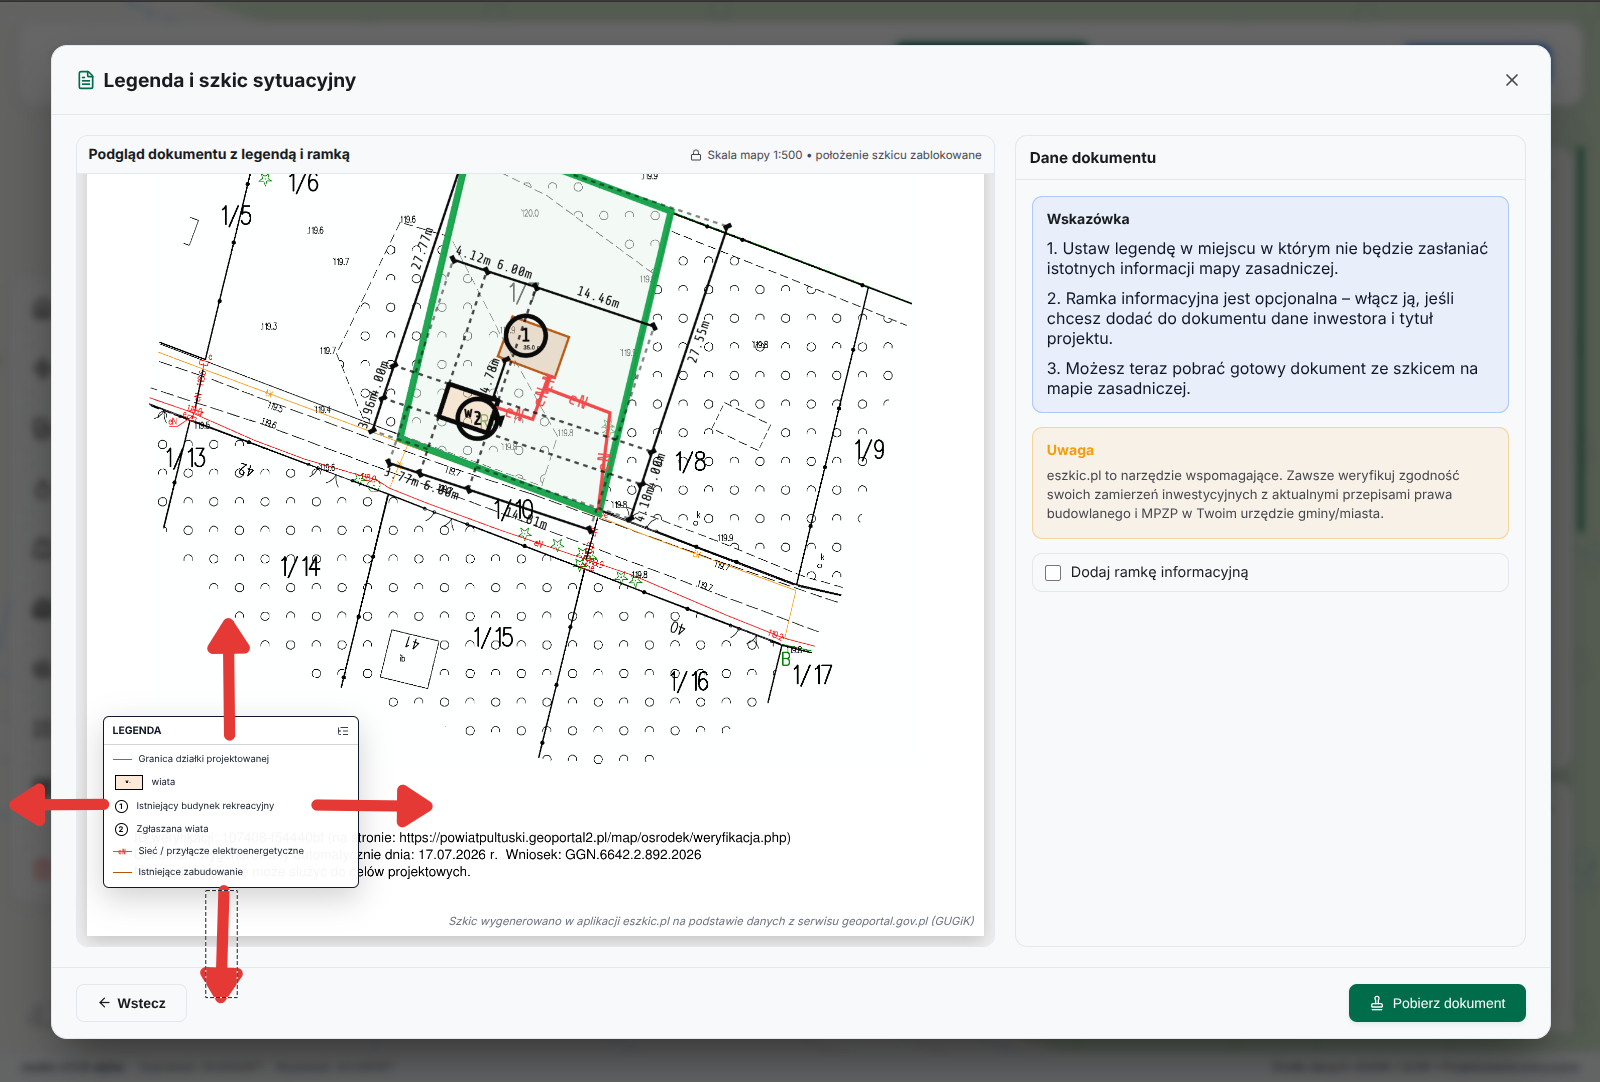Click parcel label 1/16 on the map
The height and width of the screenshot is (1082, 1600).
point(690,682)
